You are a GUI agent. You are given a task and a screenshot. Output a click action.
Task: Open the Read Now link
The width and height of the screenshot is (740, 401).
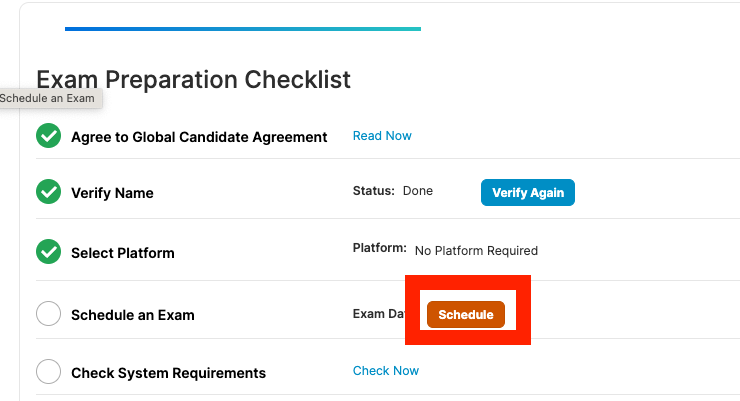coord(382,136)
